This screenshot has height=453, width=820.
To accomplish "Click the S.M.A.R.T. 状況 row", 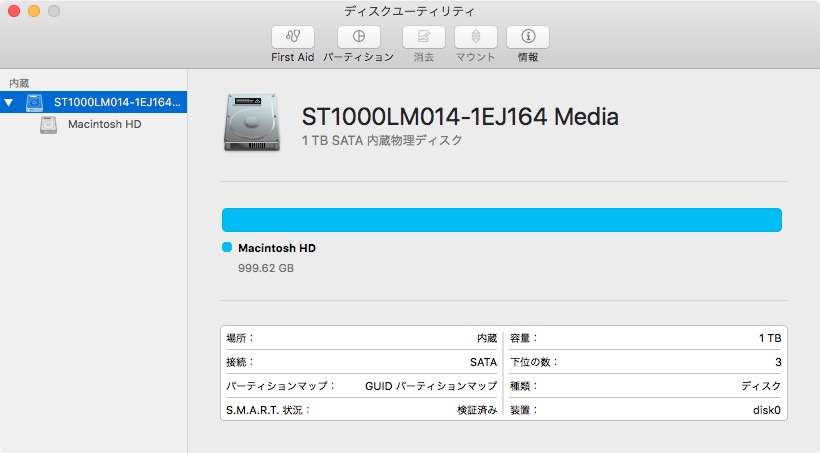I will coord(361,410).
